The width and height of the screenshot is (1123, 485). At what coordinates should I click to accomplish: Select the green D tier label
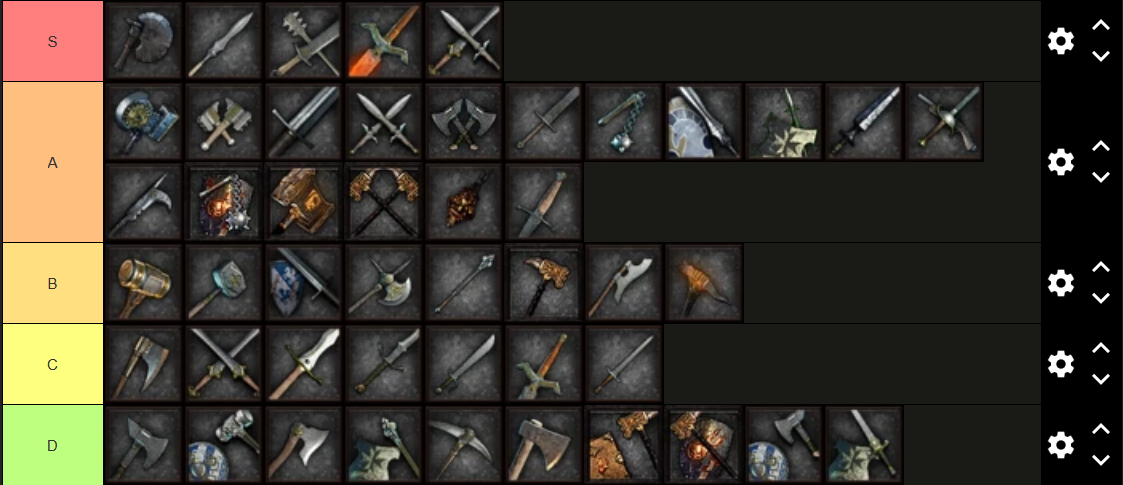52,446
